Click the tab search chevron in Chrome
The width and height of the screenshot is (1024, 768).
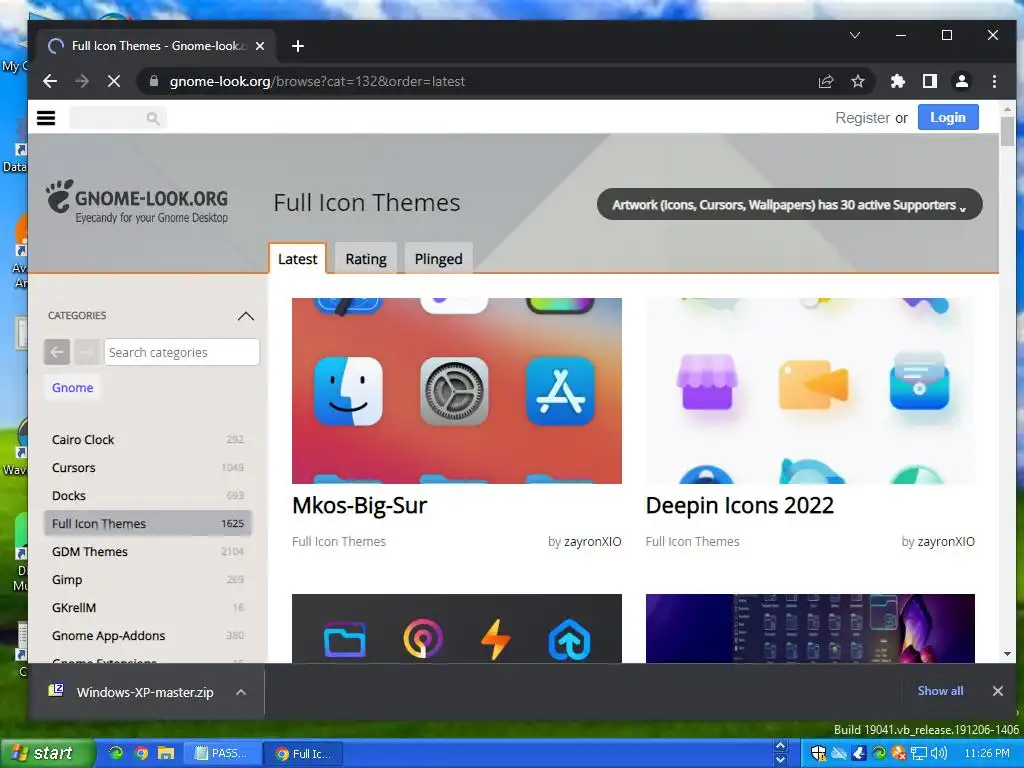(x=854, y=35)
